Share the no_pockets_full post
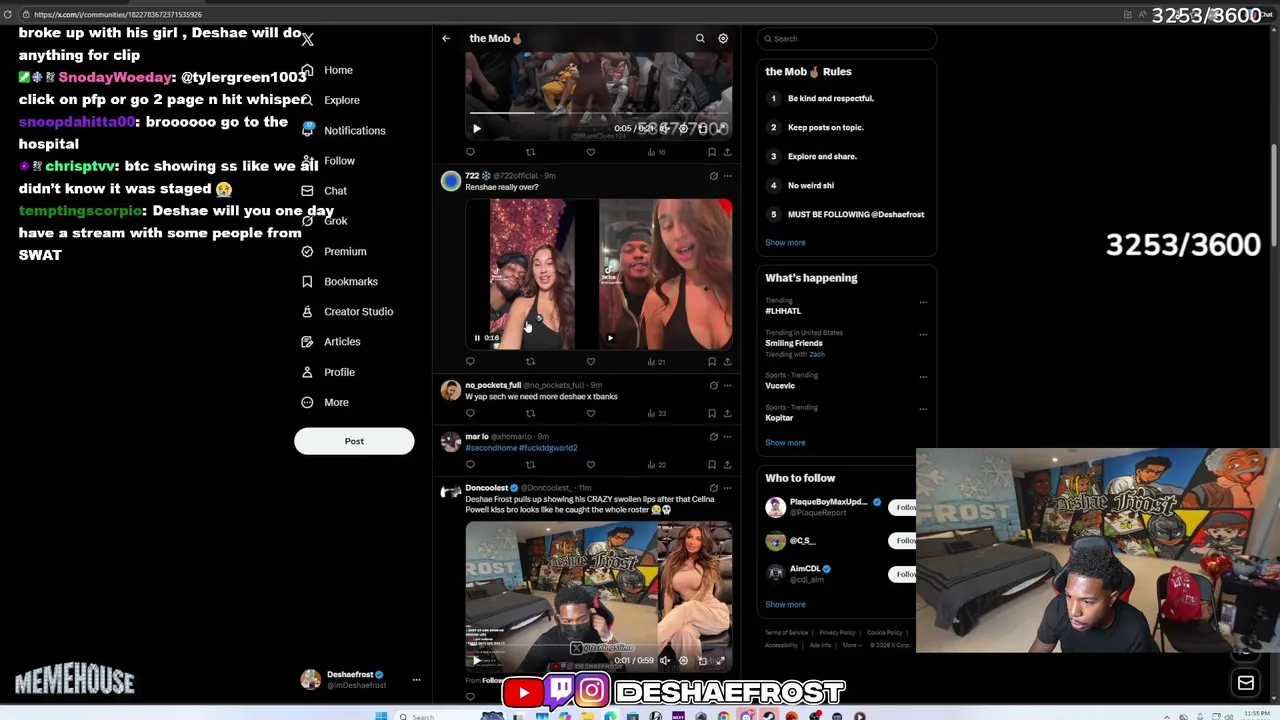This screenshot has width=1280, height=720. tap(727, 413)
